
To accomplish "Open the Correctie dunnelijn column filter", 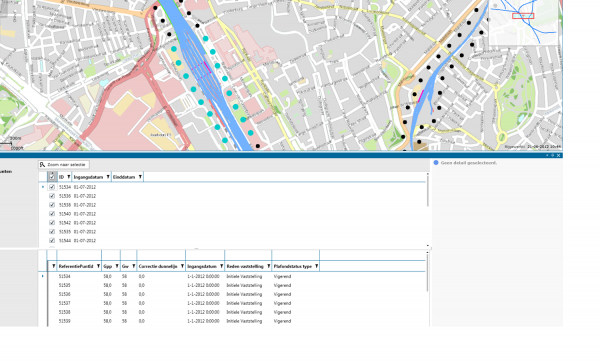I will click(x=182, y=266).
